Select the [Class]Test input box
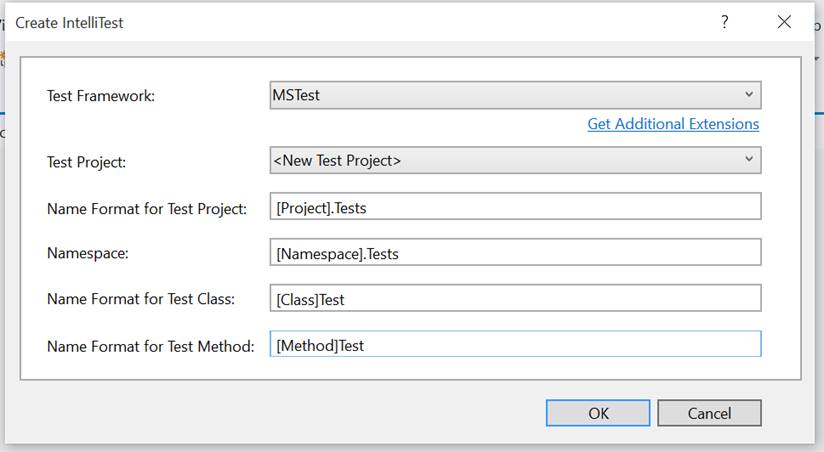824x452 pixels. 515,299
